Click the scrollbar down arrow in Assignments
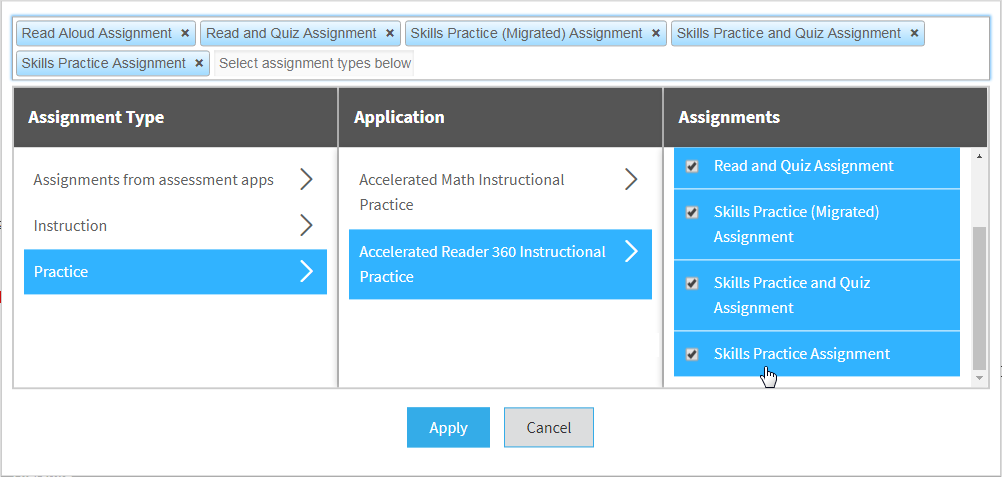The width and height of the screenshot is (1002, 477). pos(979,379)
